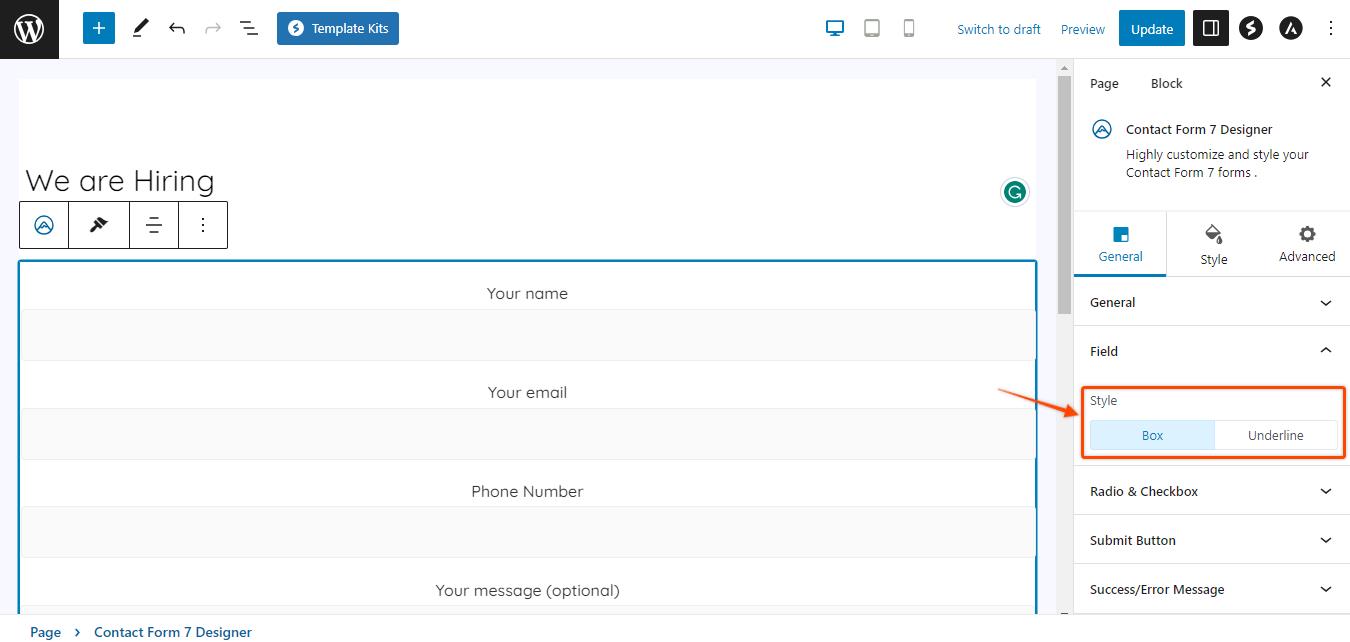Switch to tablet preview device icon
The image size is (1350, 642).
(x=872, y=29)
